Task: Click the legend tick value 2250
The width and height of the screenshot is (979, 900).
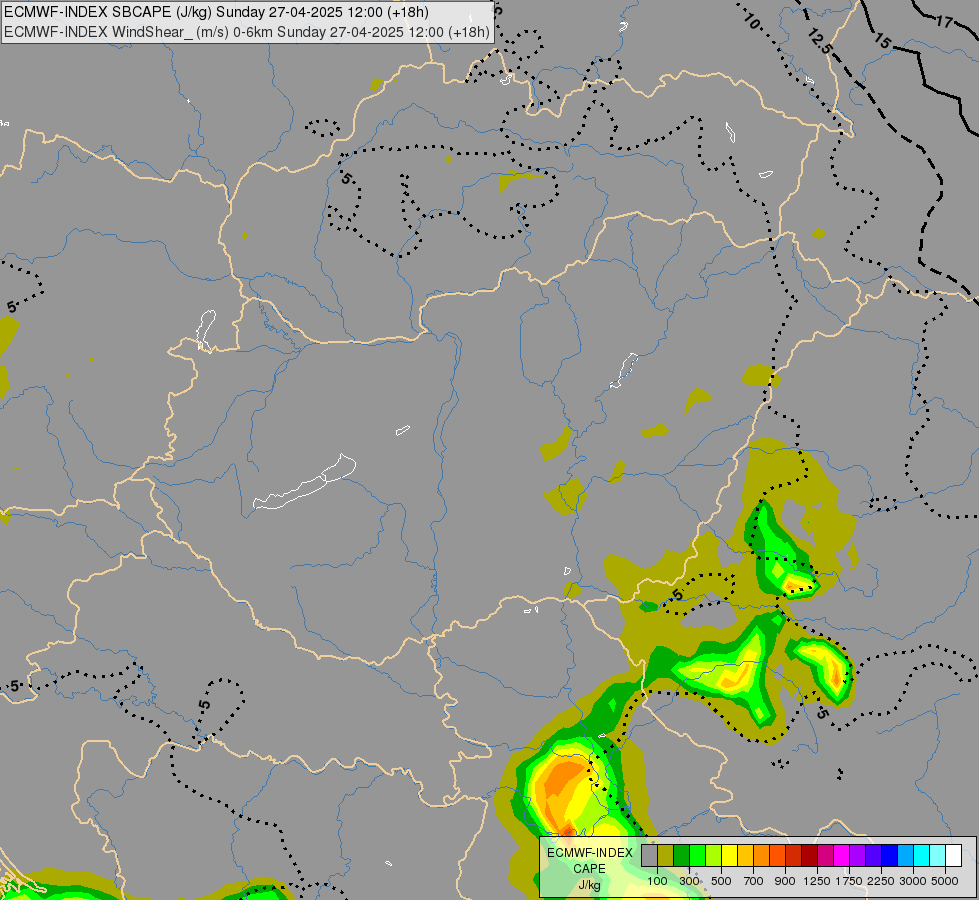Action: point(882,881)
